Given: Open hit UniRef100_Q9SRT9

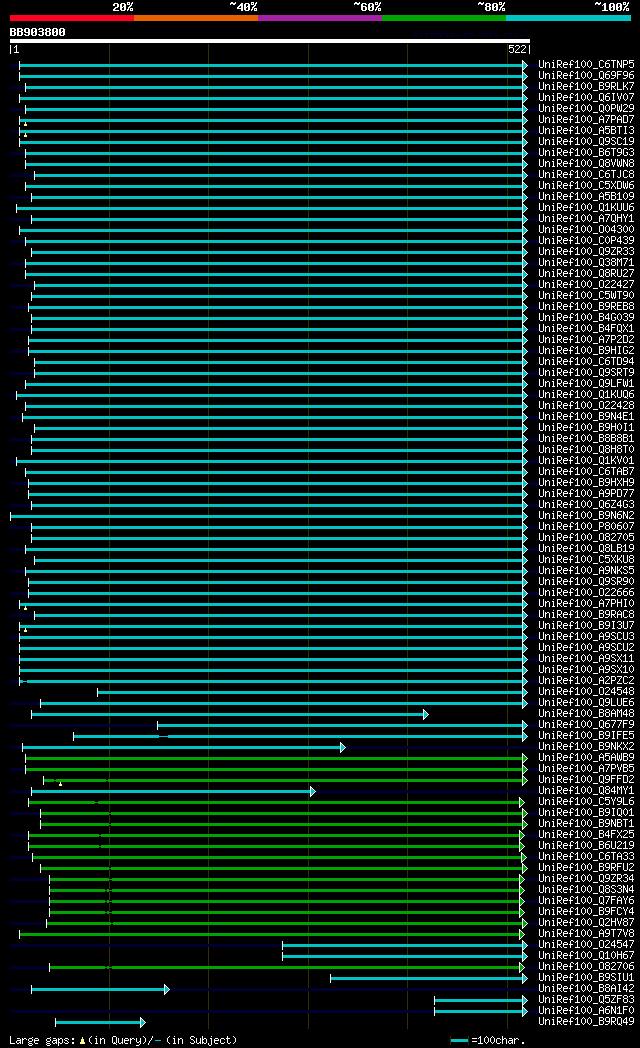Looking at the screenshot, I should pos(586,372).
